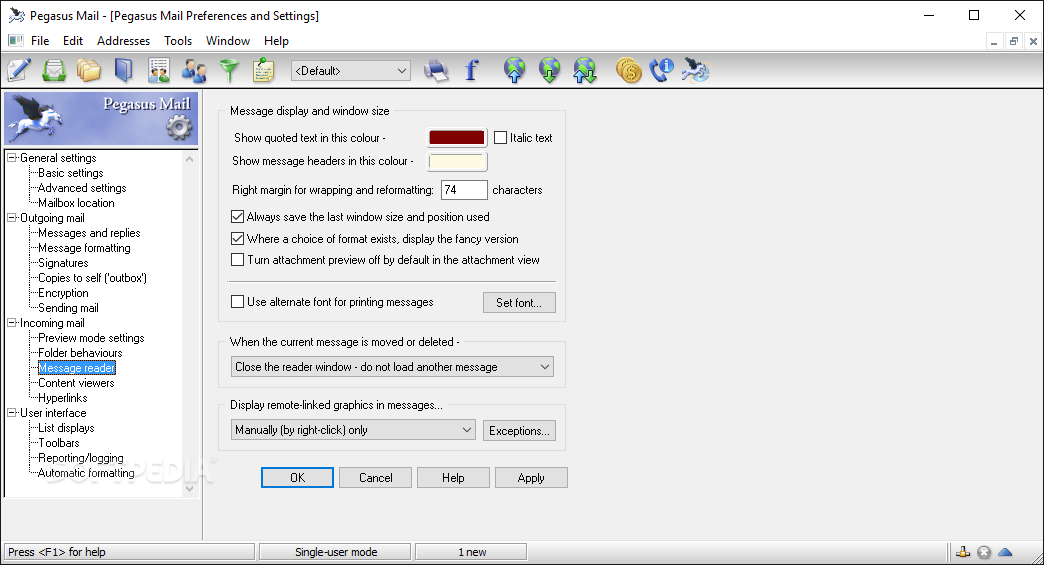1044x565 pixels.
Task: Click the right margin characters field
Action: coord(464,190)
